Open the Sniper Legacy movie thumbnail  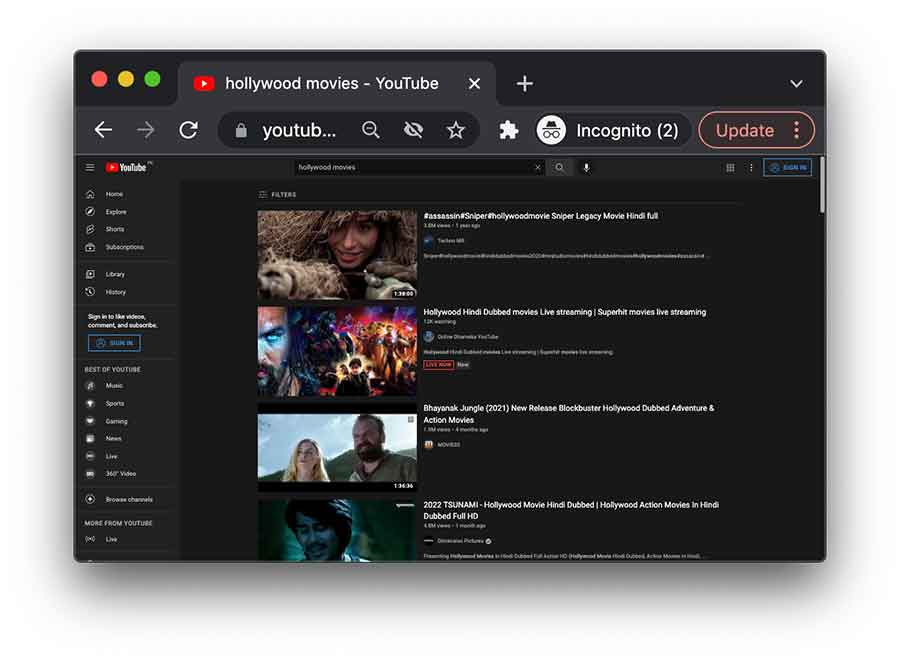(x=337, y=254)
